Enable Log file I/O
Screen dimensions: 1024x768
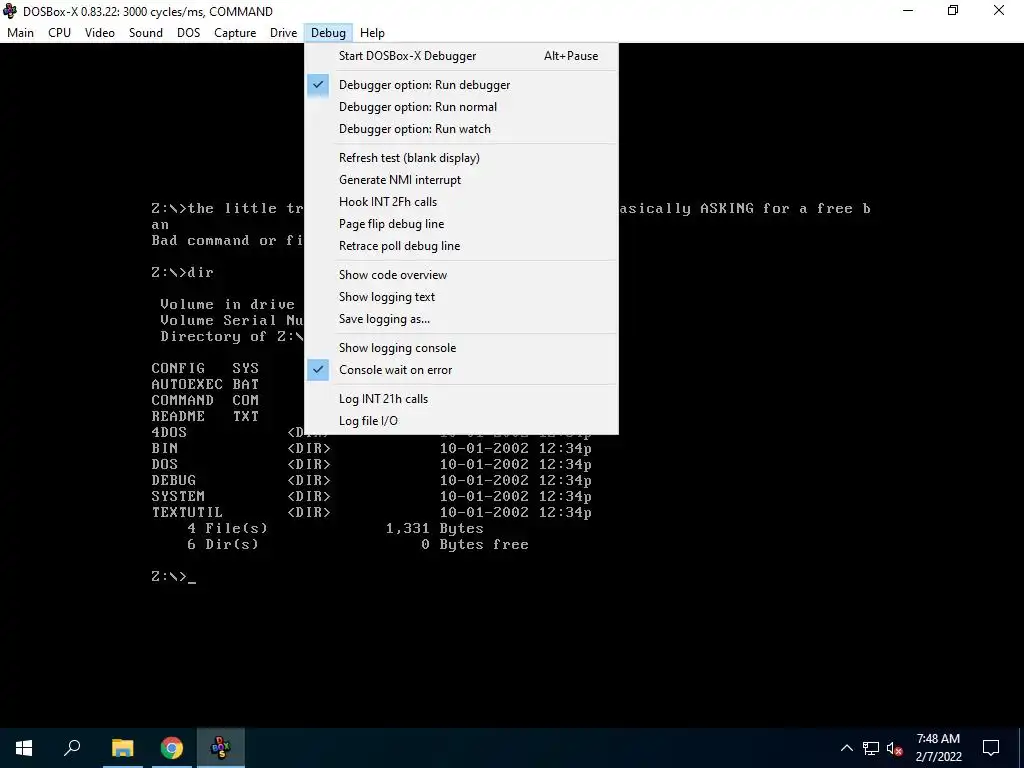click(461, 421)
